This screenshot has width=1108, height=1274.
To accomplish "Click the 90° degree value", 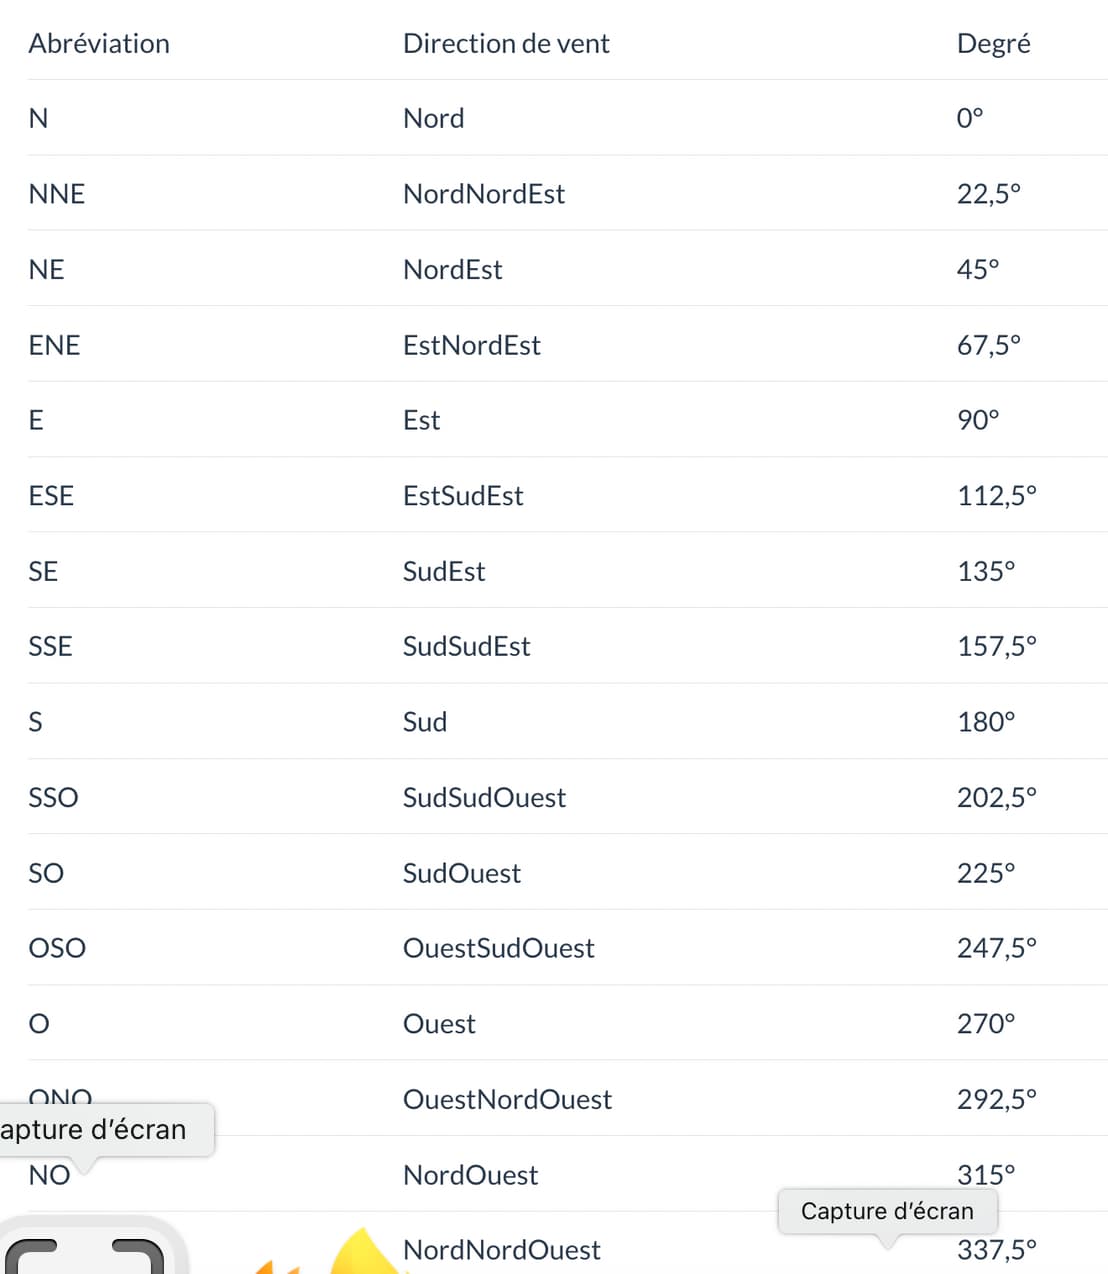I will (x=978, y=420).
